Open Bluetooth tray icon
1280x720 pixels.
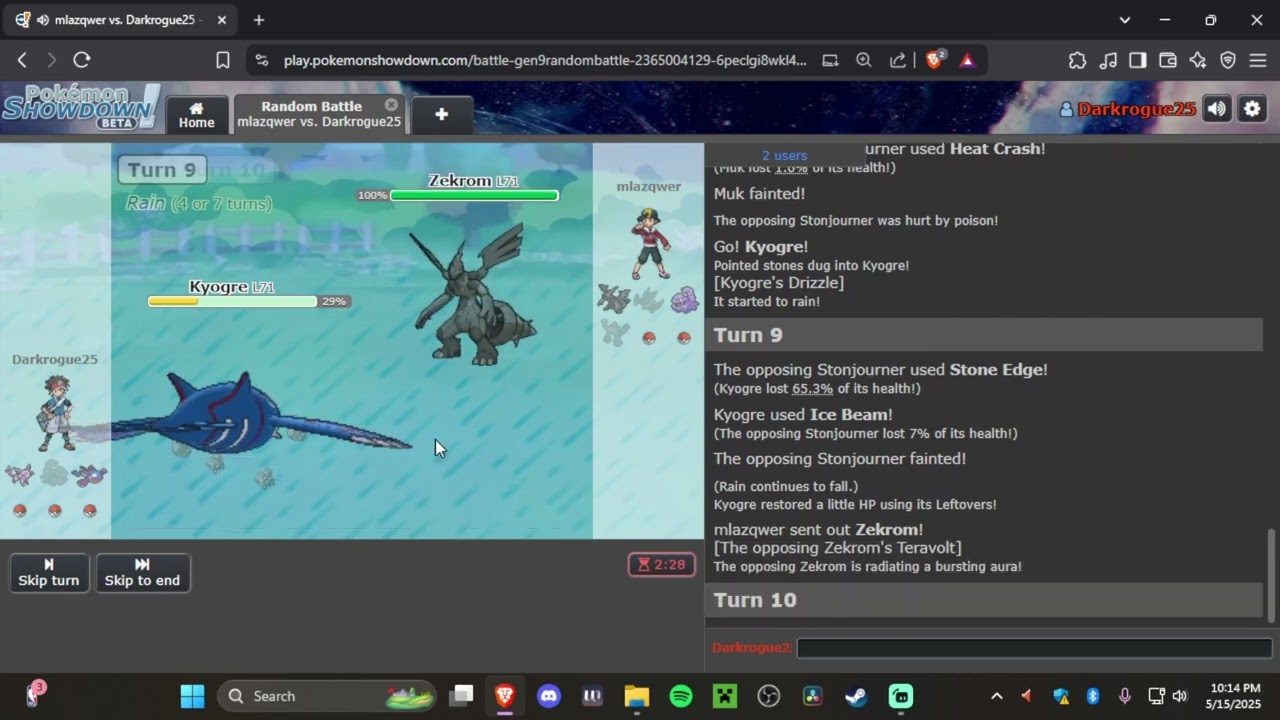point(1093,696)
